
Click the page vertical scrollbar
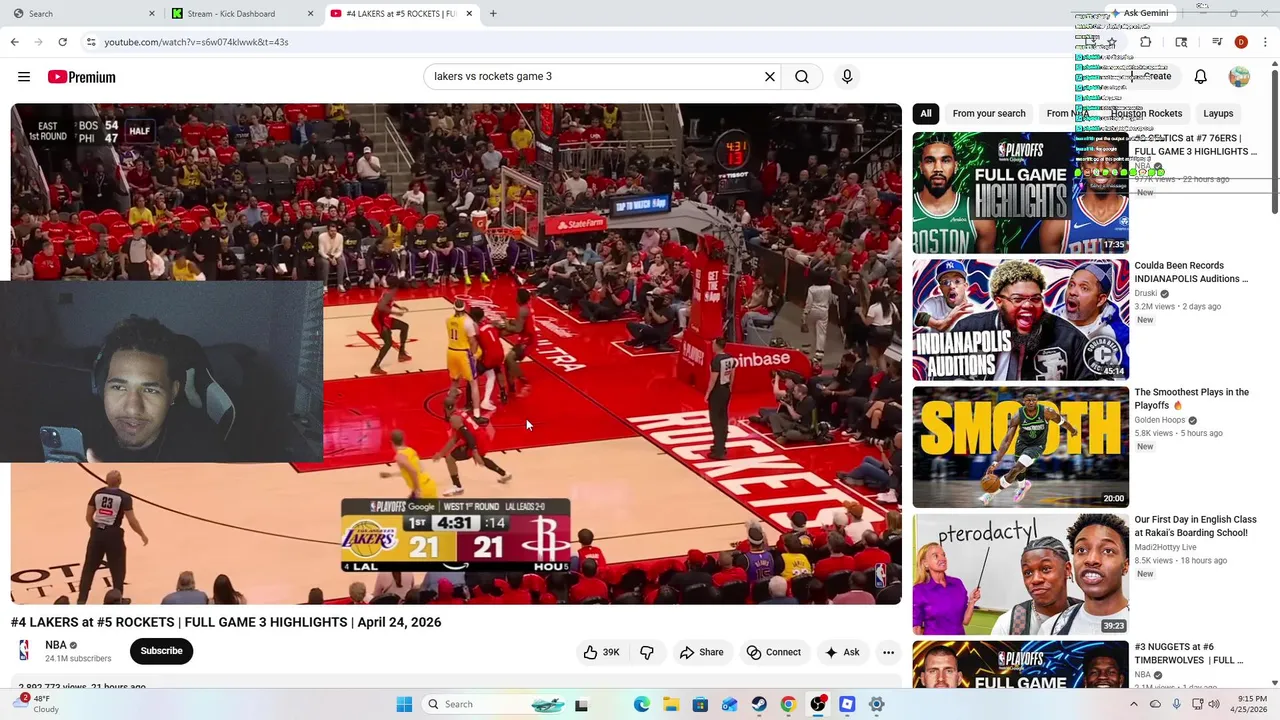1274,140
